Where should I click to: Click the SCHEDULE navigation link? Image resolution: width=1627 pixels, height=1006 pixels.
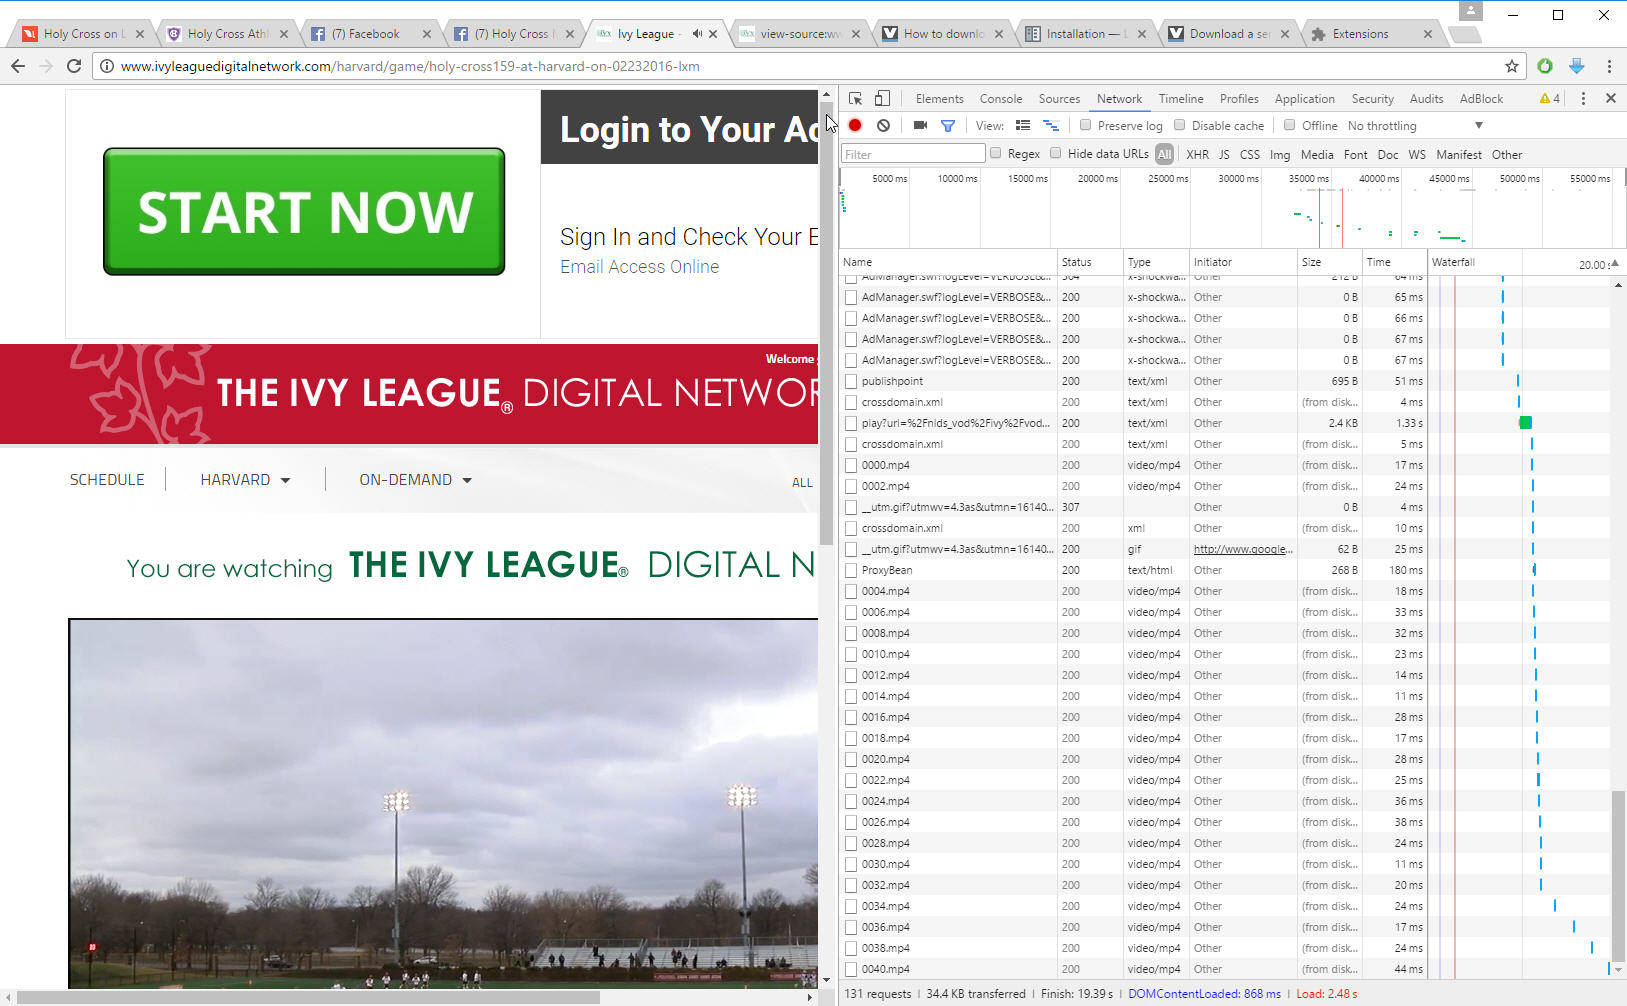click(107, 480)
